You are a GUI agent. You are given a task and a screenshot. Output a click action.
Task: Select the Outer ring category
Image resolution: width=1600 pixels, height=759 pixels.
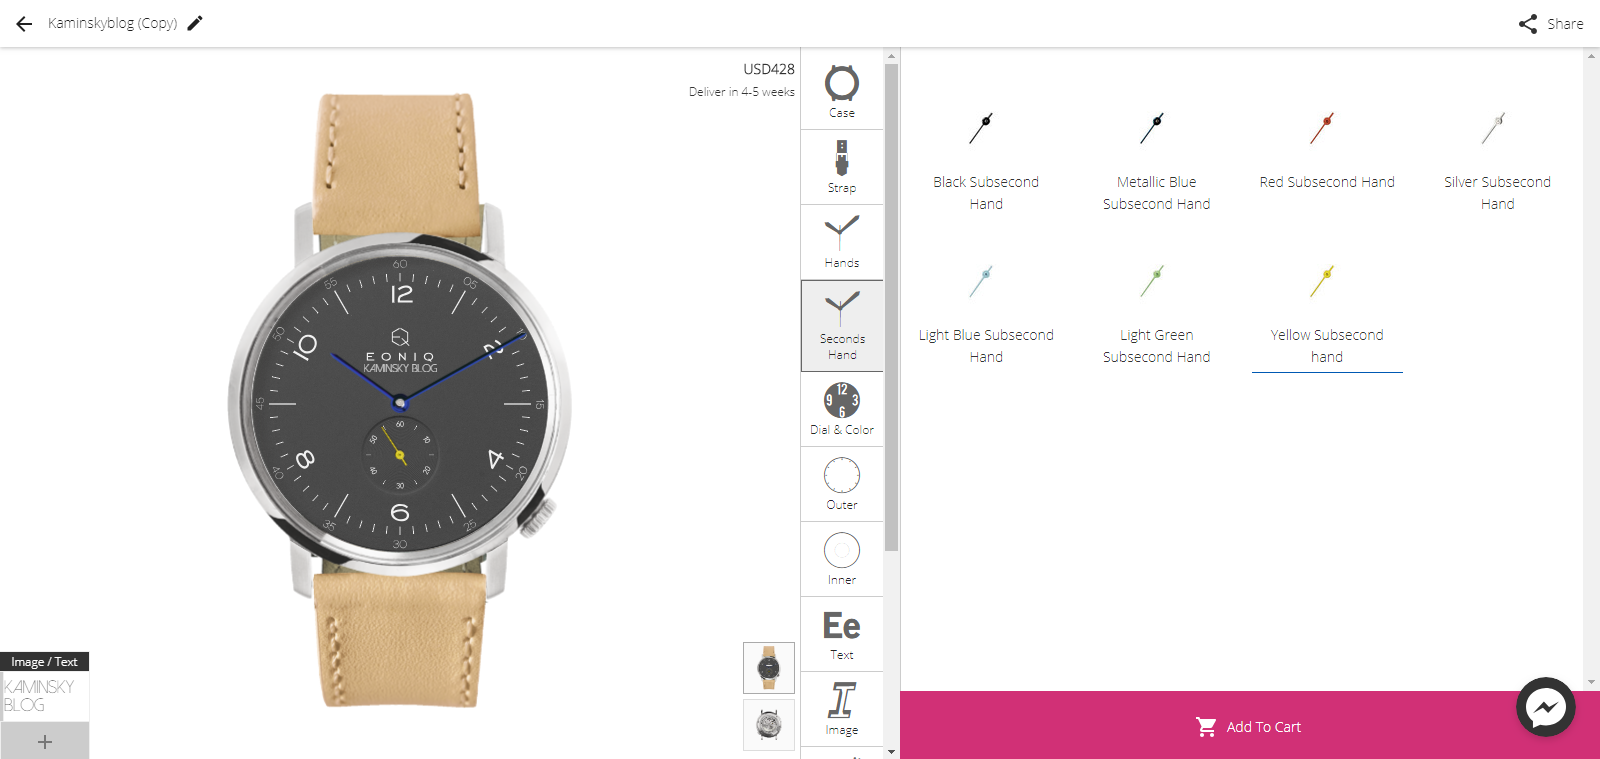[x=842, y=484]
